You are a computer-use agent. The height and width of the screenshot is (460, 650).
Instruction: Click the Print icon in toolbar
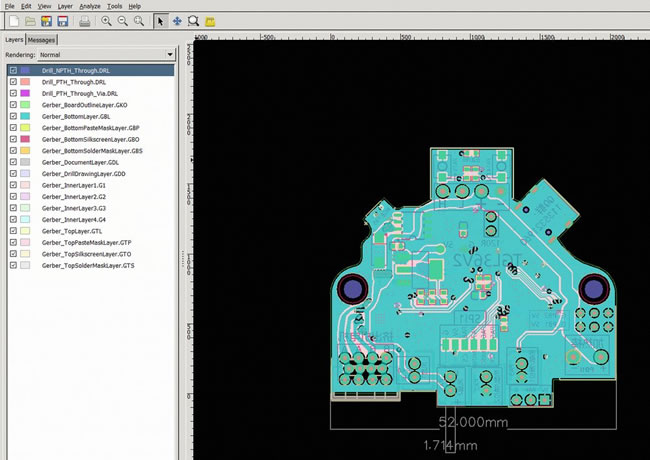coord(85,21)
